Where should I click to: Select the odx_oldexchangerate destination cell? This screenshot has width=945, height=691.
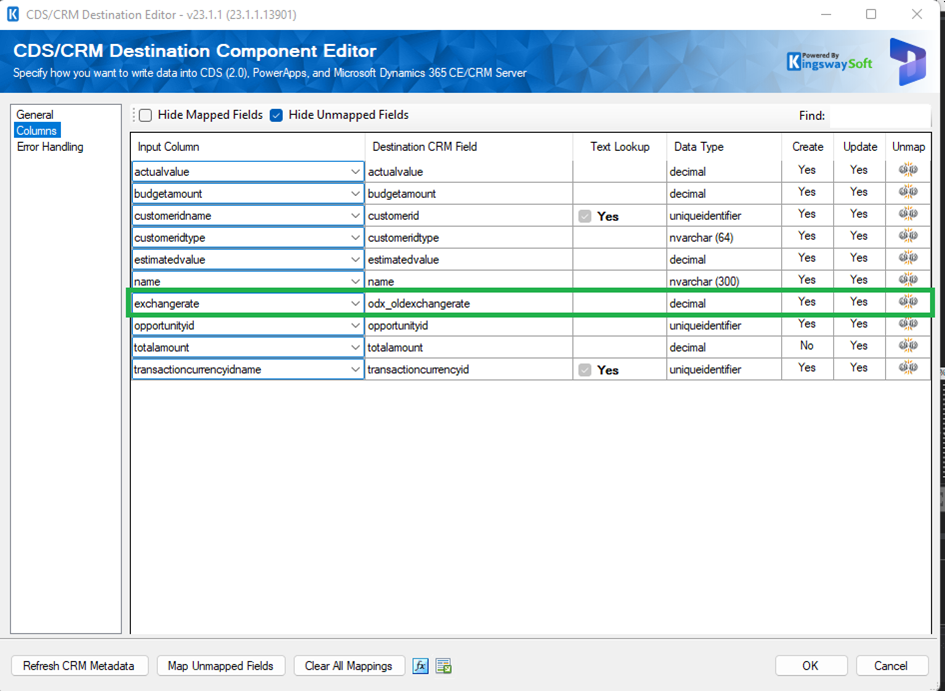[469, 304]
